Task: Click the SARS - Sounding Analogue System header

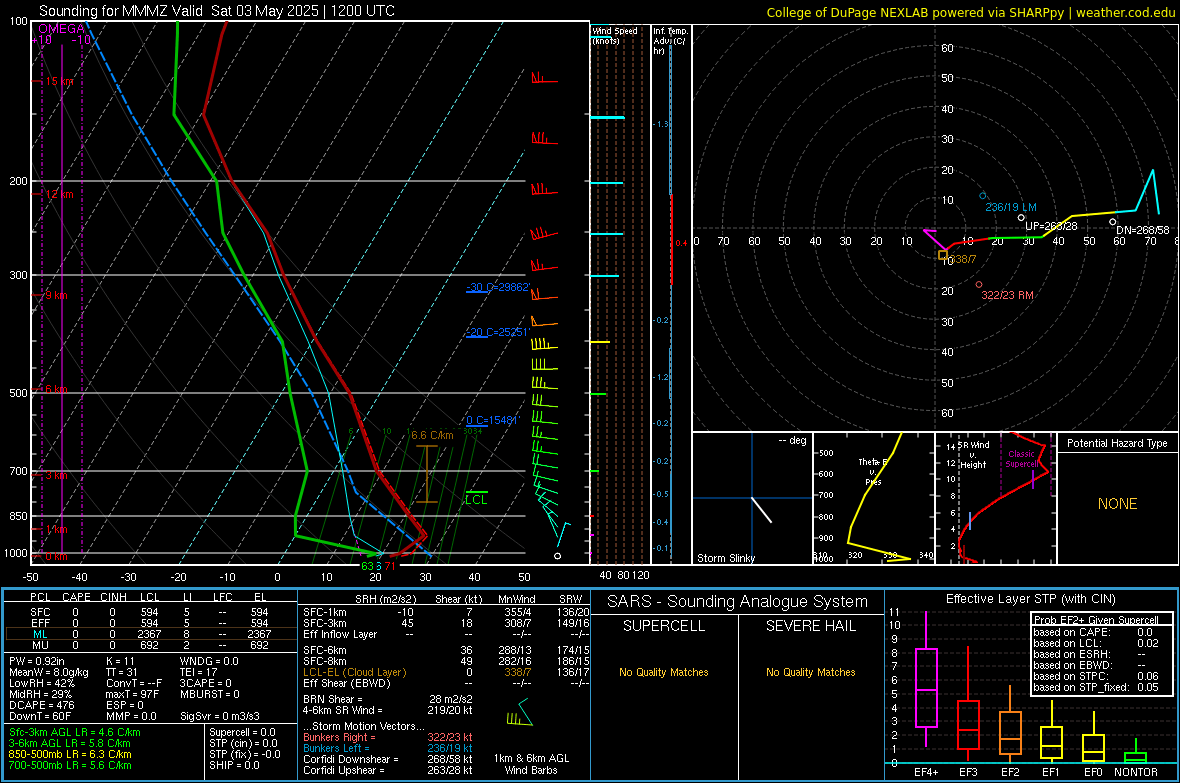Action: point(738,602)
